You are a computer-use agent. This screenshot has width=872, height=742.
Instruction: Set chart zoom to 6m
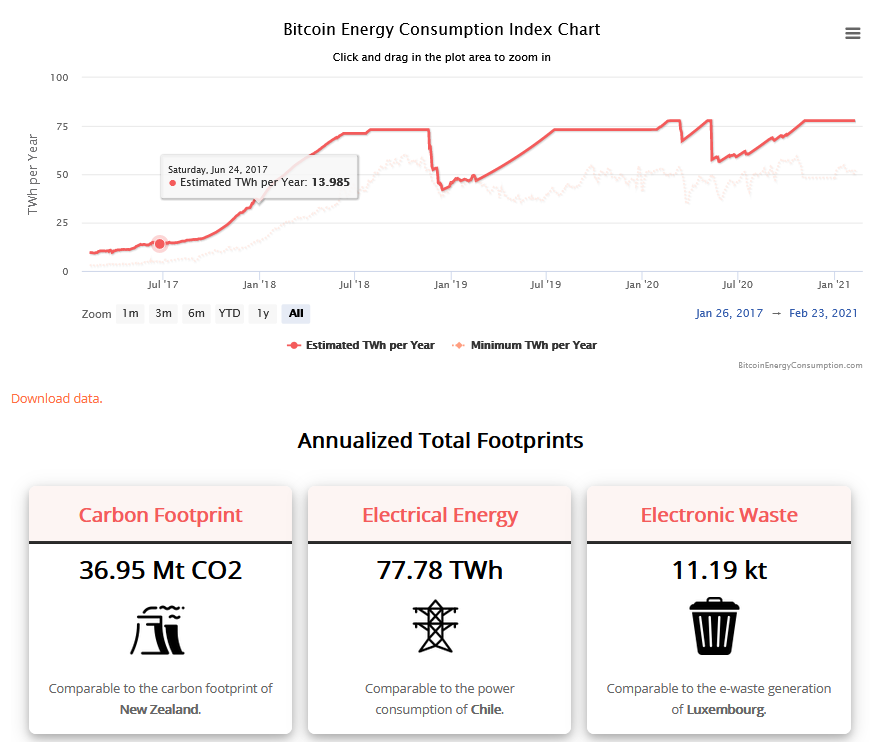[196, 314]
